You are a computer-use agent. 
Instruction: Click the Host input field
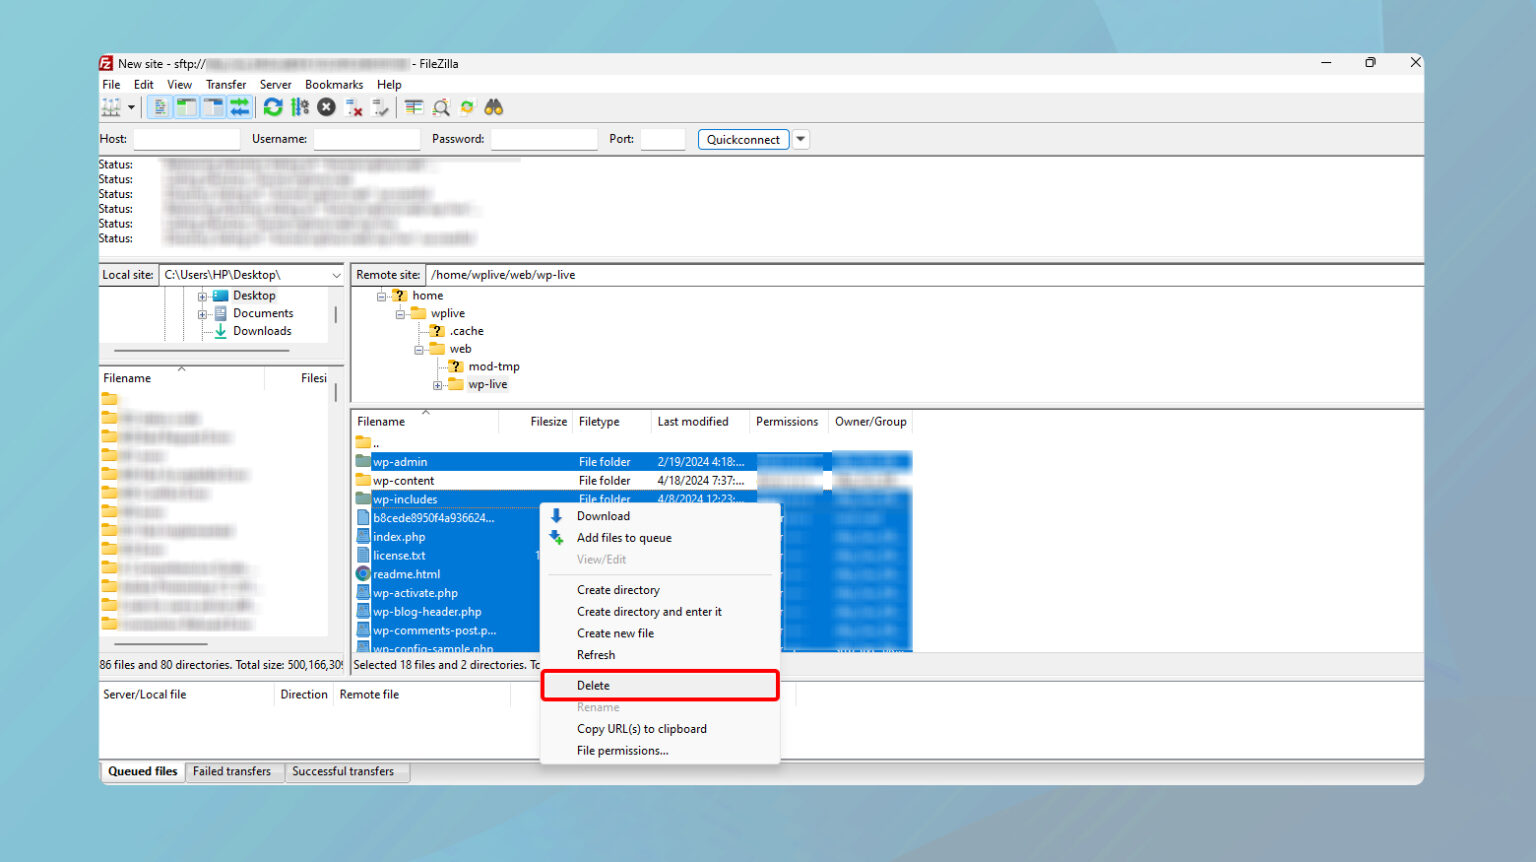pos(187,140)
